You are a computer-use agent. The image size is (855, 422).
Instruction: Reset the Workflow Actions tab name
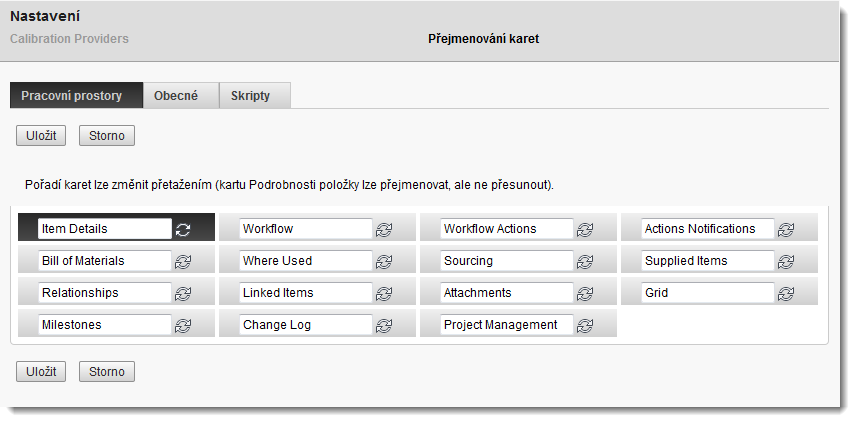585,229
